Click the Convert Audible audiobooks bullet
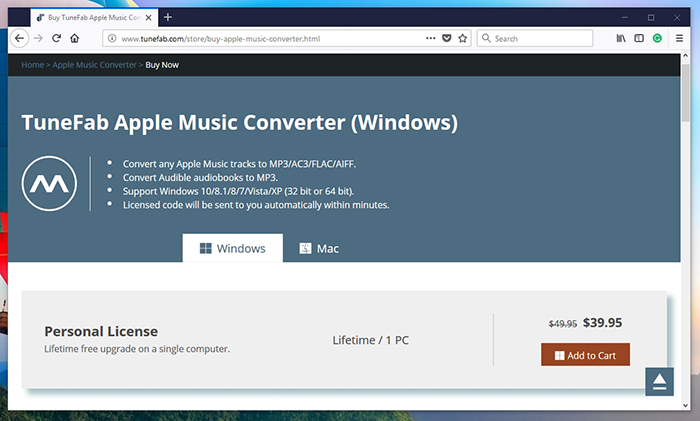This screenshot has height=421, width=700. click(x=200, y=178)
